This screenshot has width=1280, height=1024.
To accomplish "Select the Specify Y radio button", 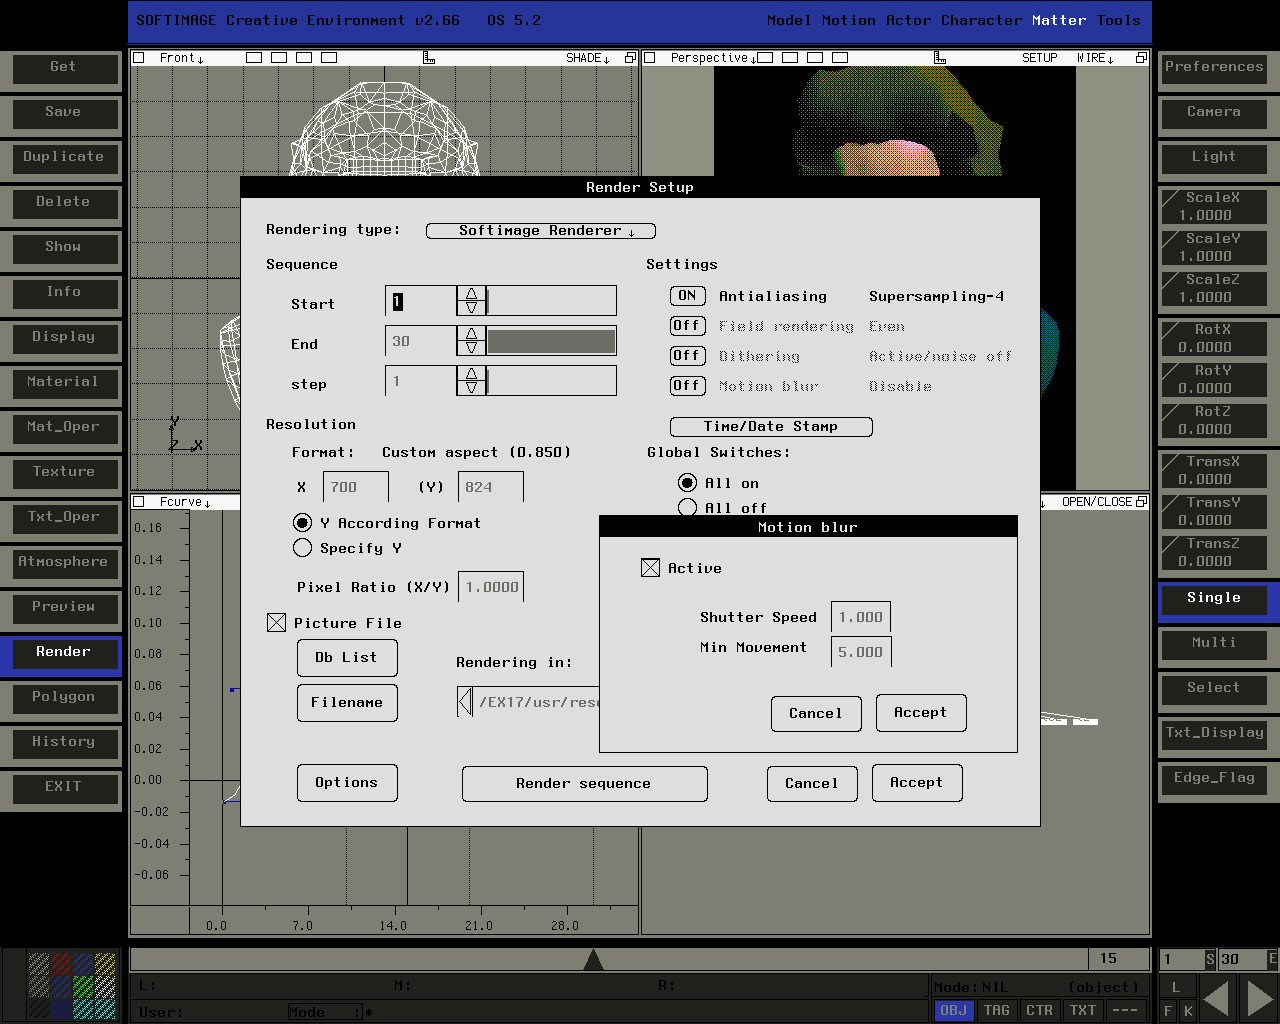I will (302, 548).
